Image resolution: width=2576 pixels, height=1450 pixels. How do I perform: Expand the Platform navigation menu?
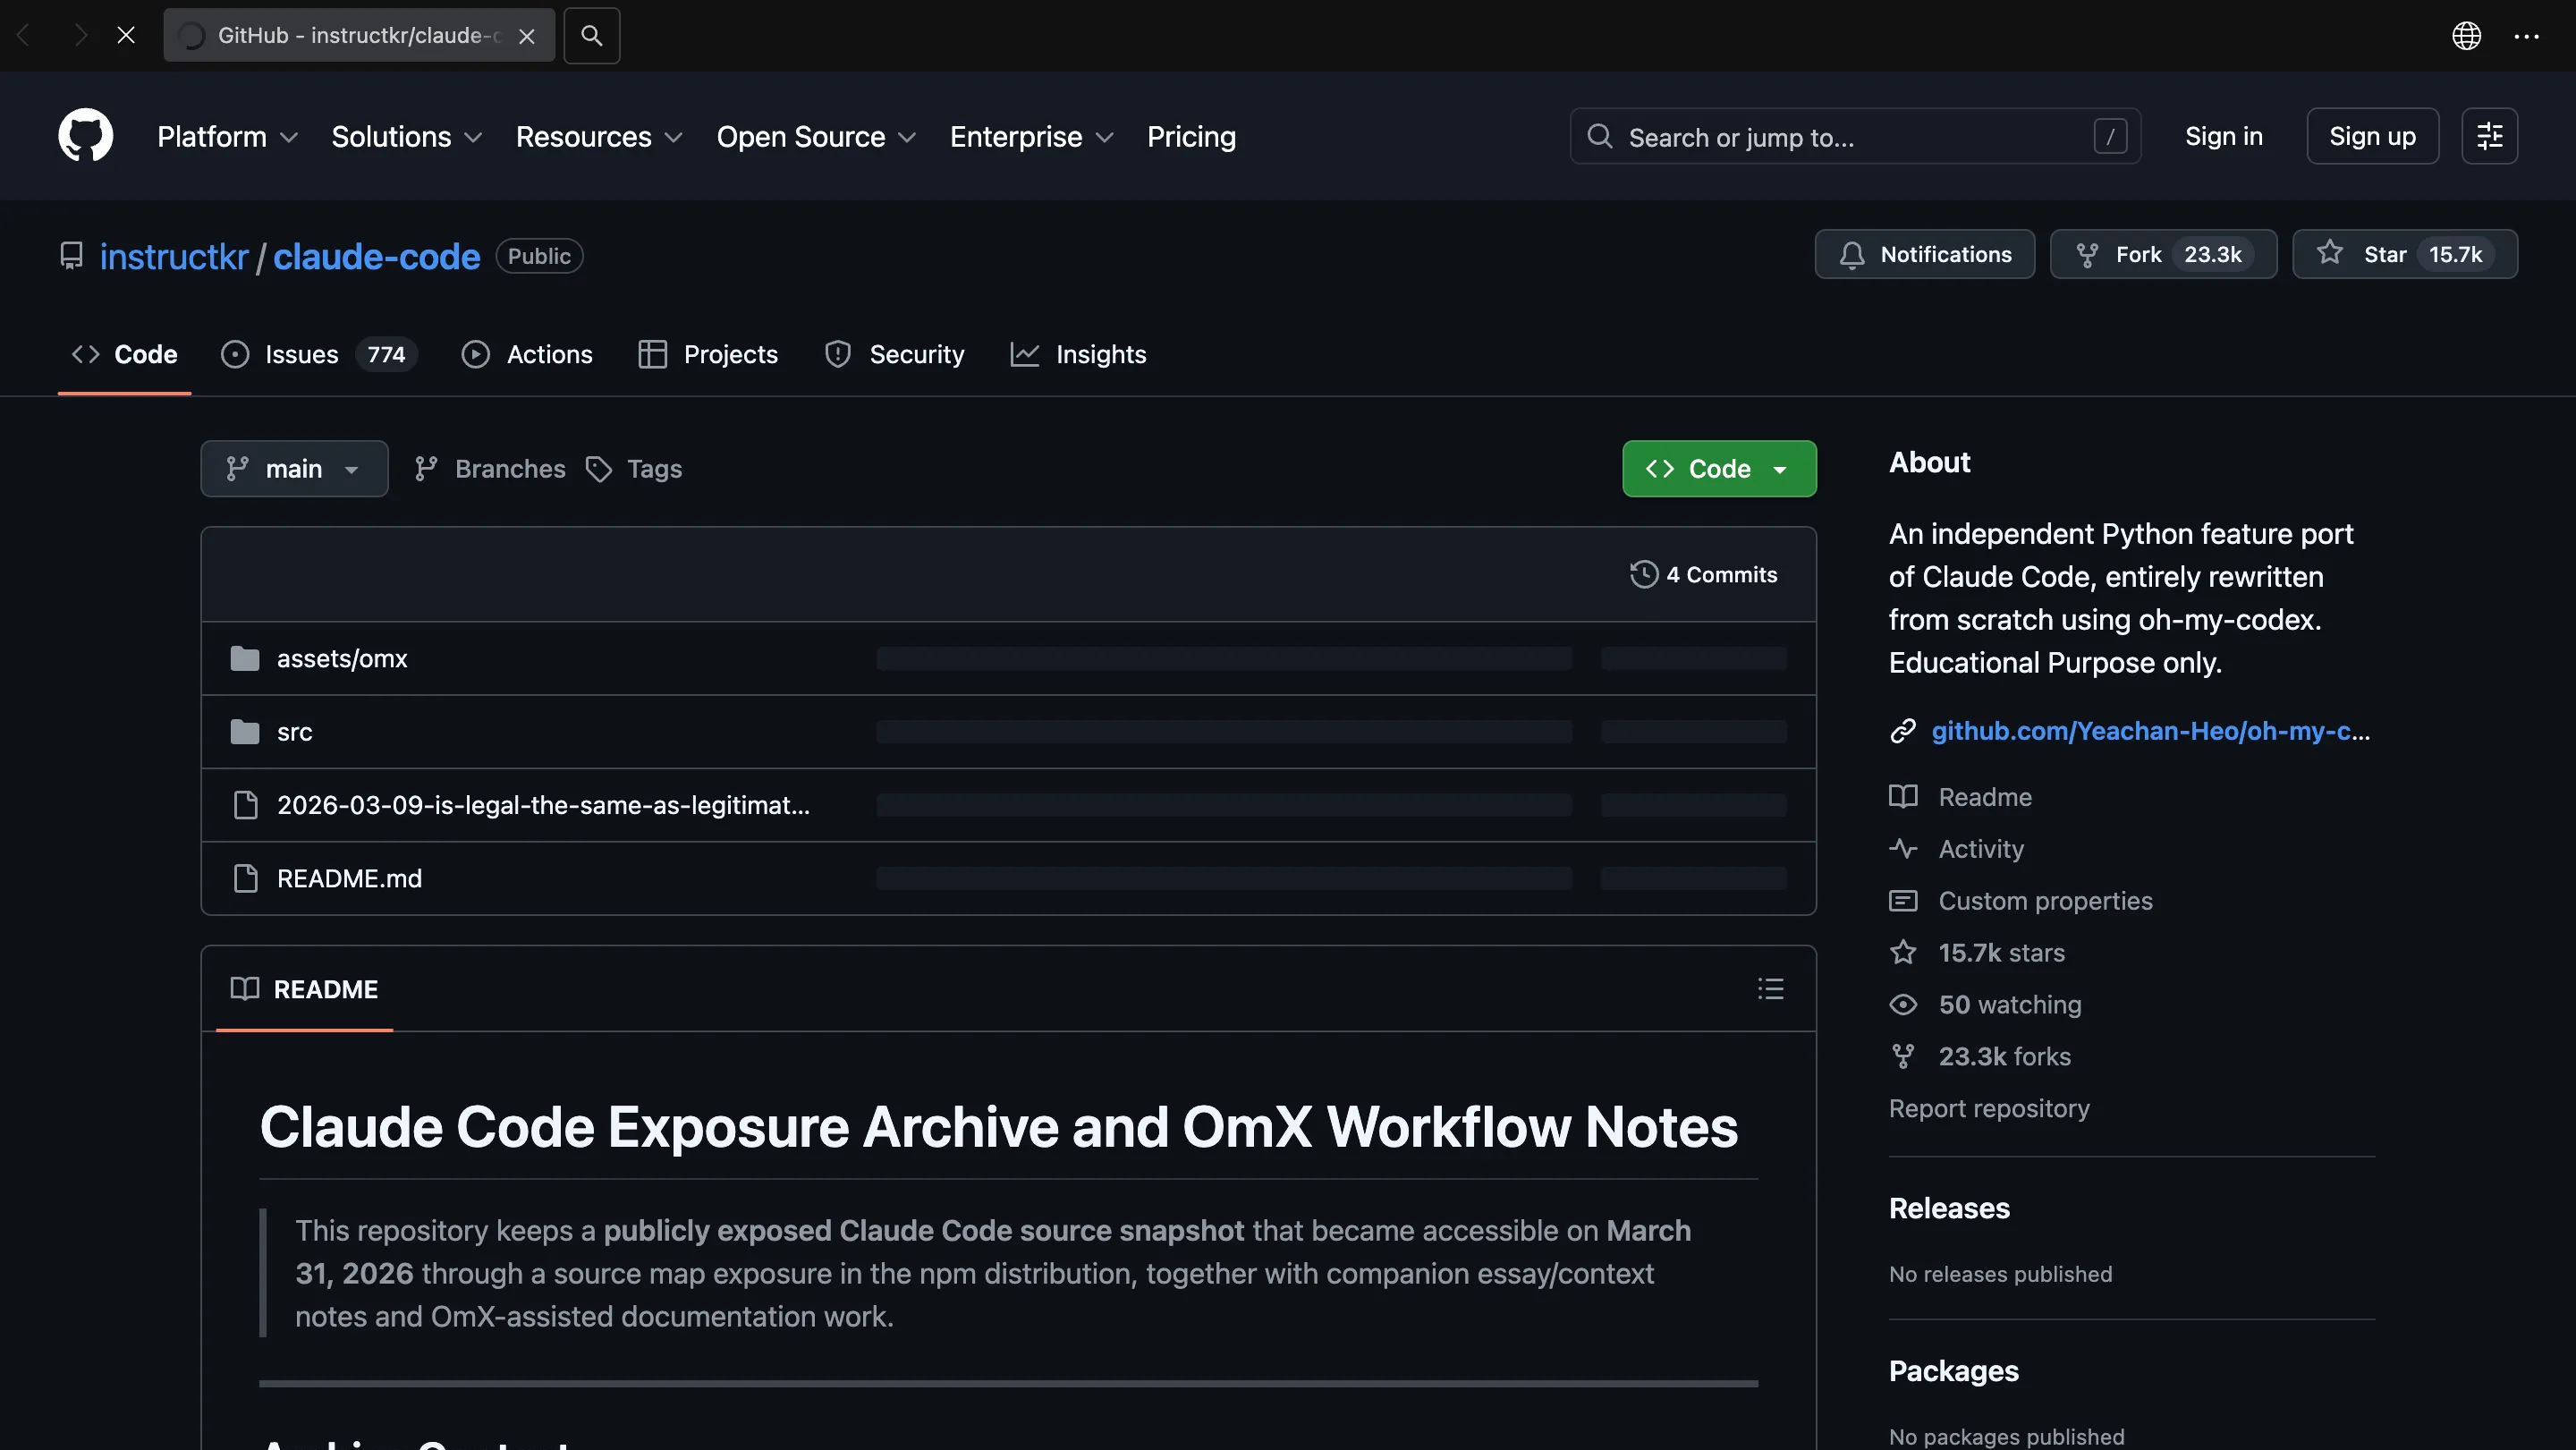pos(228,136)
